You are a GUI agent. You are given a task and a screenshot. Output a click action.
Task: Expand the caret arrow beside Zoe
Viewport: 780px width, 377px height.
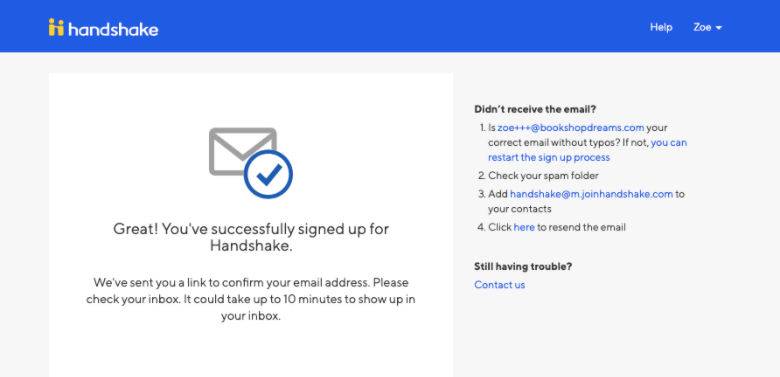[718, 28]
